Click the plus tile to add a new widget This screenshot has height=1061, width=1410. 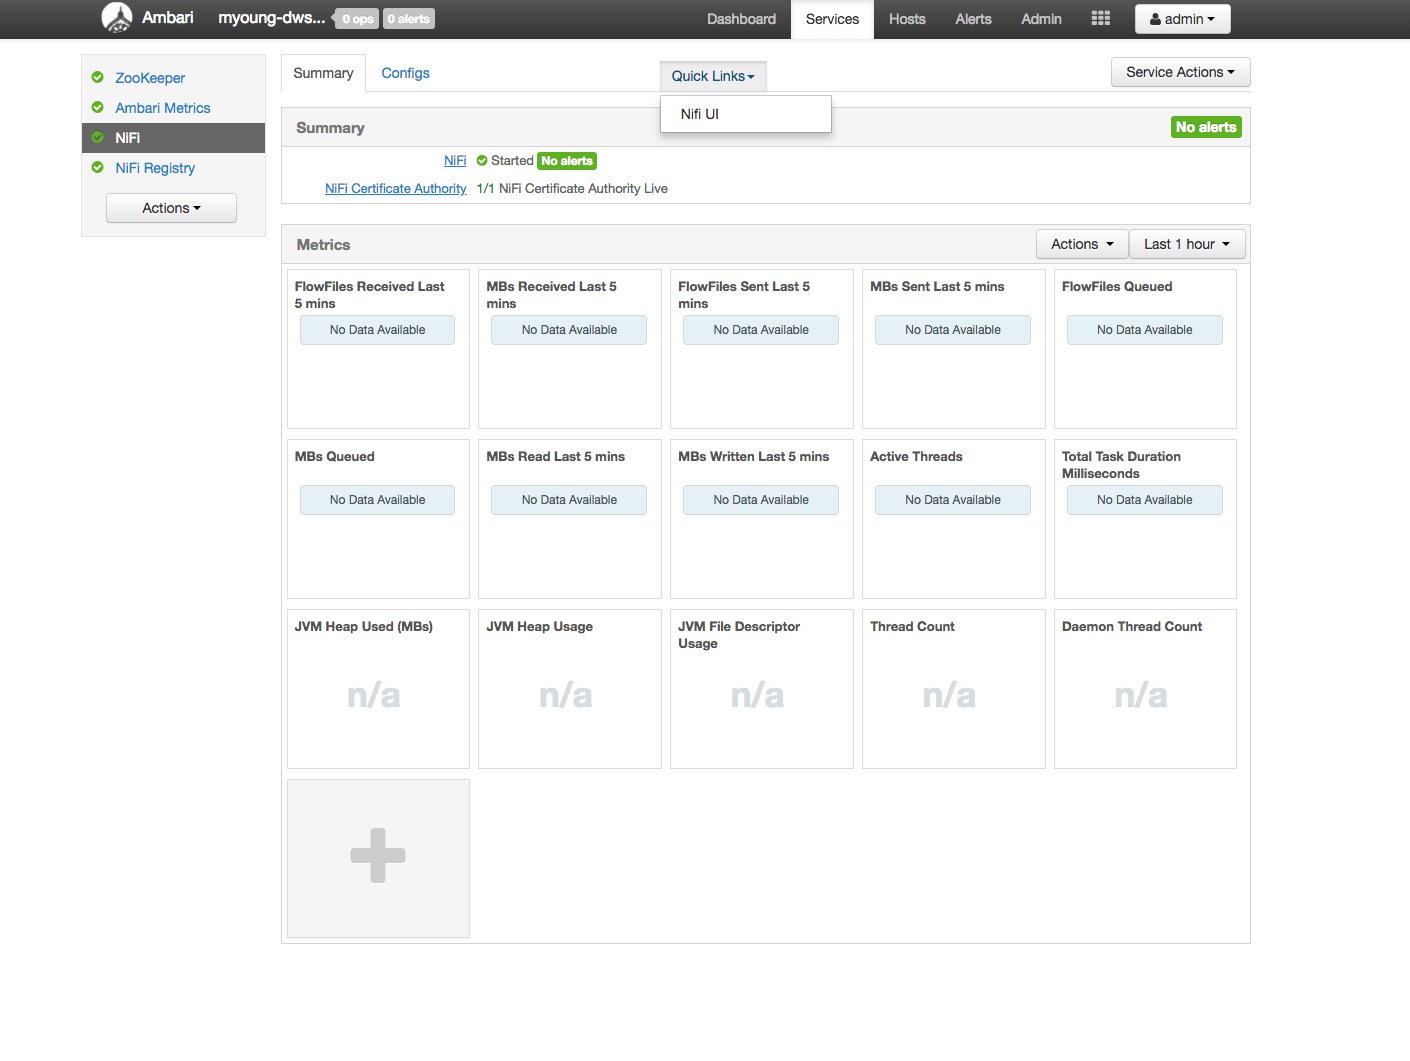377,857
